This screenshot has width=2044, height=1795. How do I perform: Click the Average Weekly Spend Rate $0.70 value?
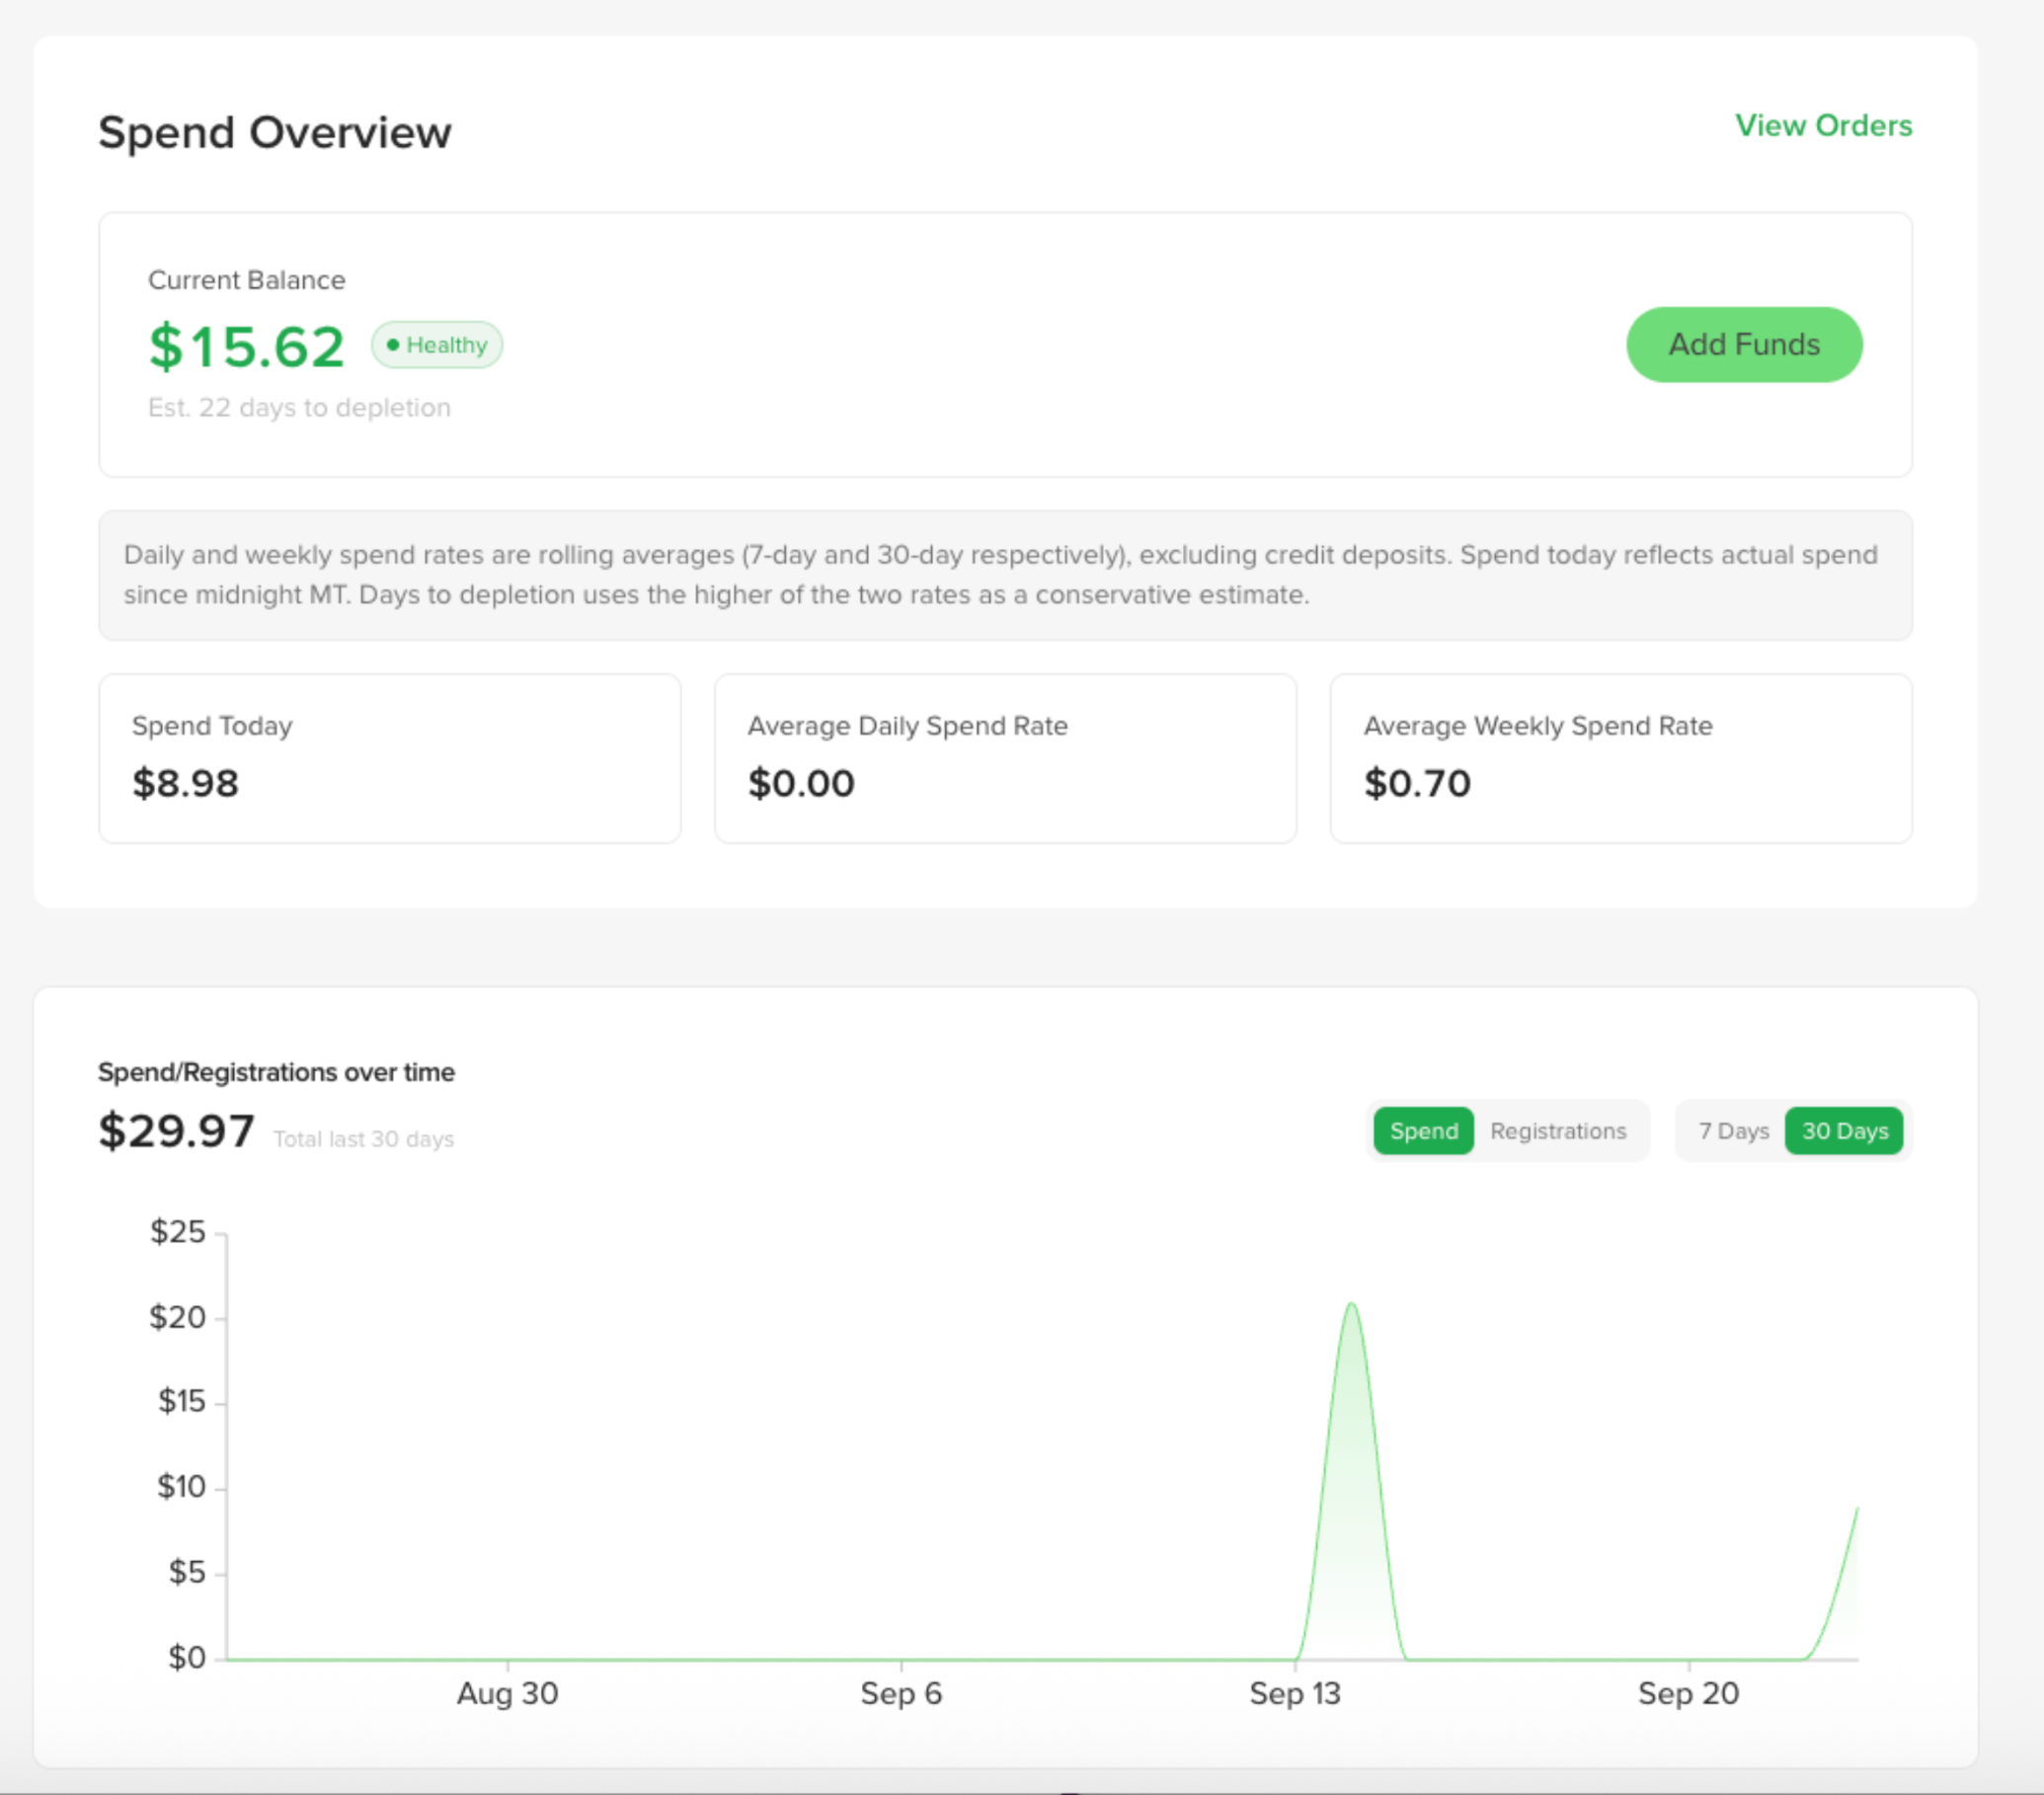click(1417, 783)
